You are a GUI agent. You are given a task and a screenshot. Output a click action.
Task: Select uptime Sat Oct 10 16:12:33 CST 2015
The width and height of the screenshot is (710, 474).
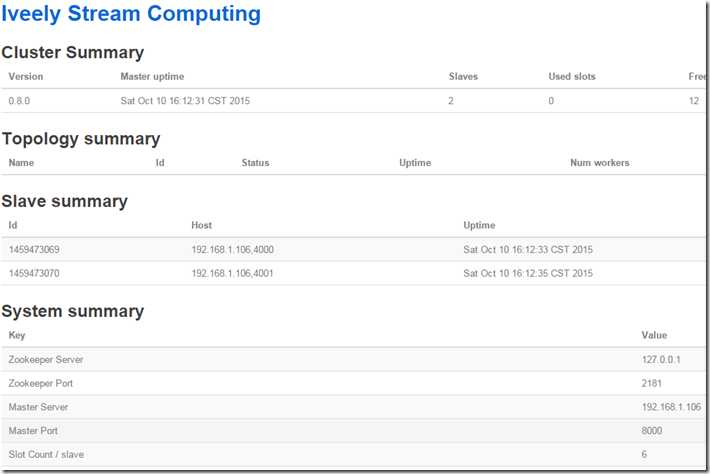tap(528, 249)
